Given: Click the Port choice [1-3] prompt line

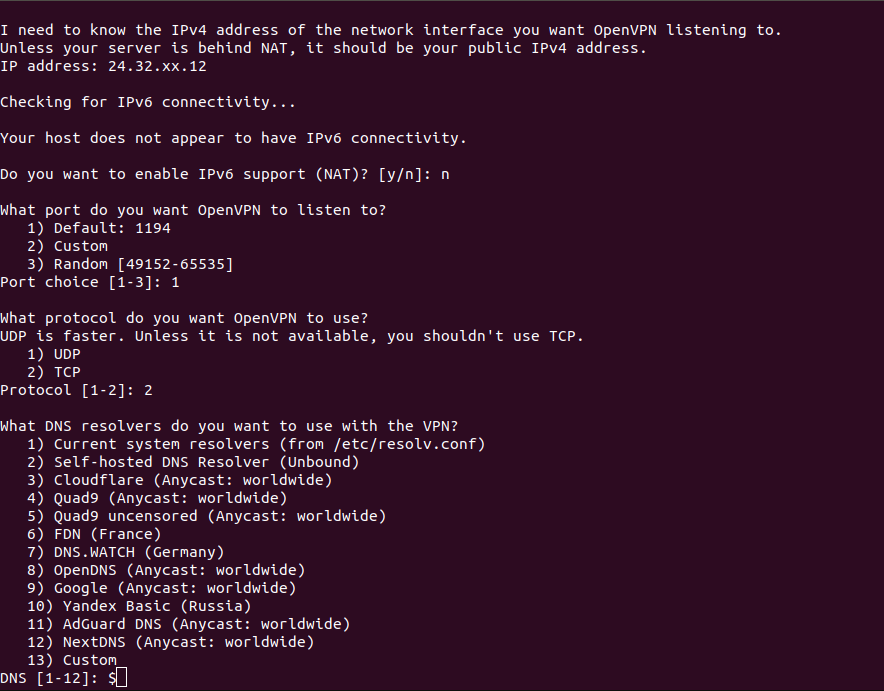Looking at the screenshot, I should (x=90, y=282).
